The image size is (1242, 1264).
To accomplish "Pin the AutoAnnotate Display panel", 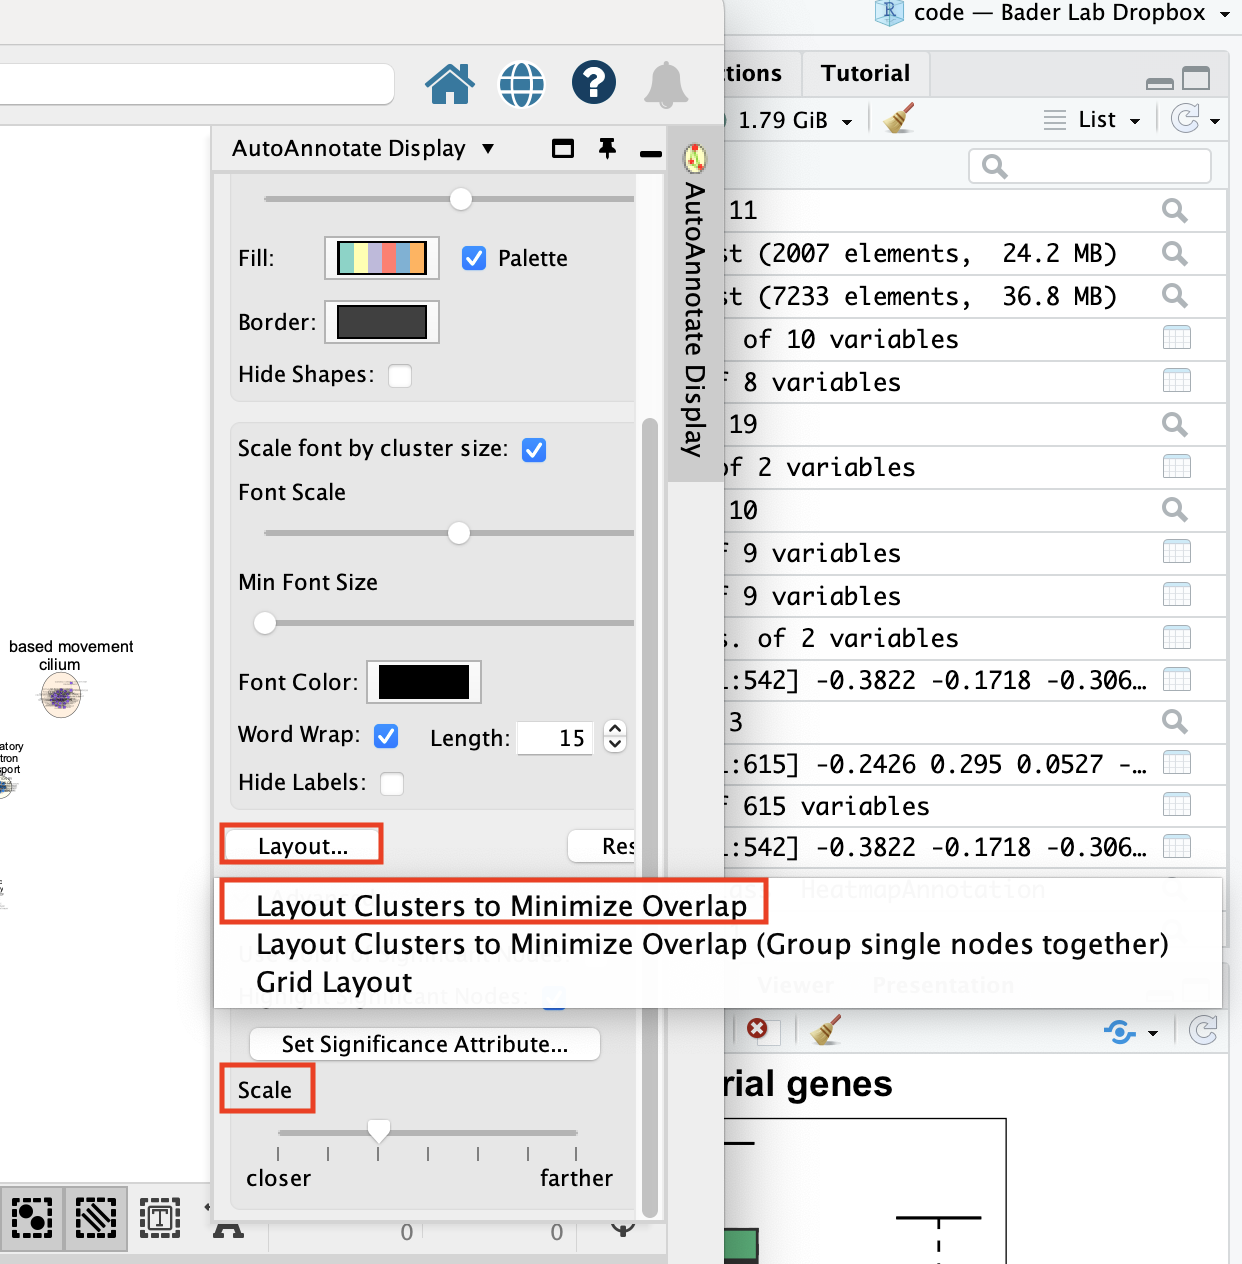I will click(607, 149).
